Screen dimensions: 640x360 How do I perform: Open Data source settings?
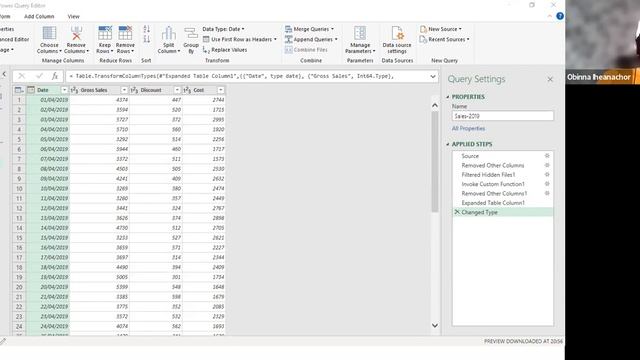397,40
